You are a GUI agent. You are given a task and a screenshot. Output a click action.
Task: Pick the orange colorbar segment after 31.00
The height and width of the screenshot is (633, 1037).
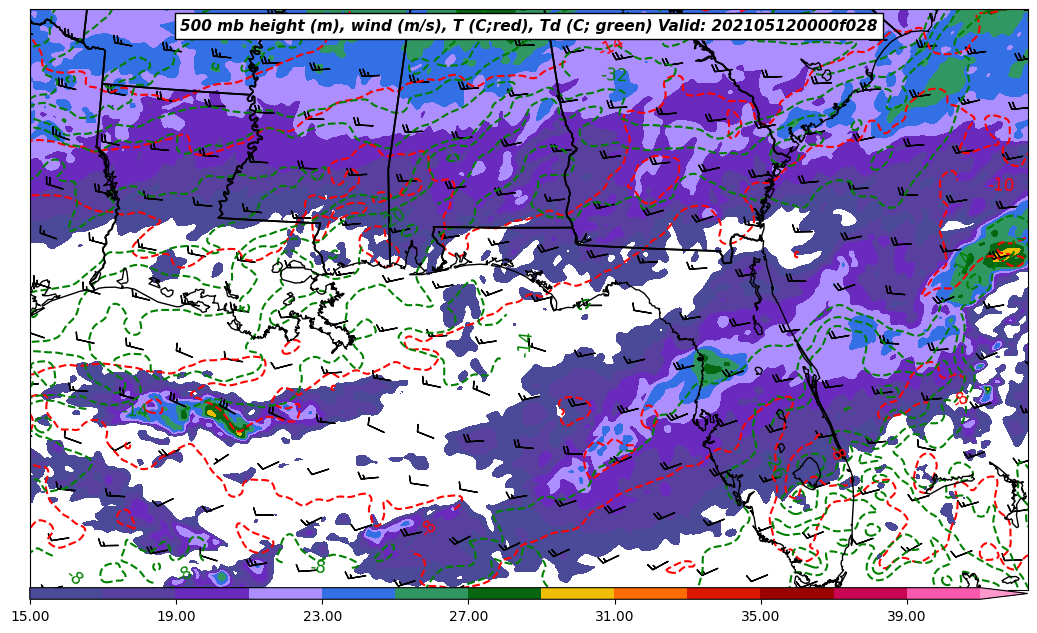click(650, 593)
